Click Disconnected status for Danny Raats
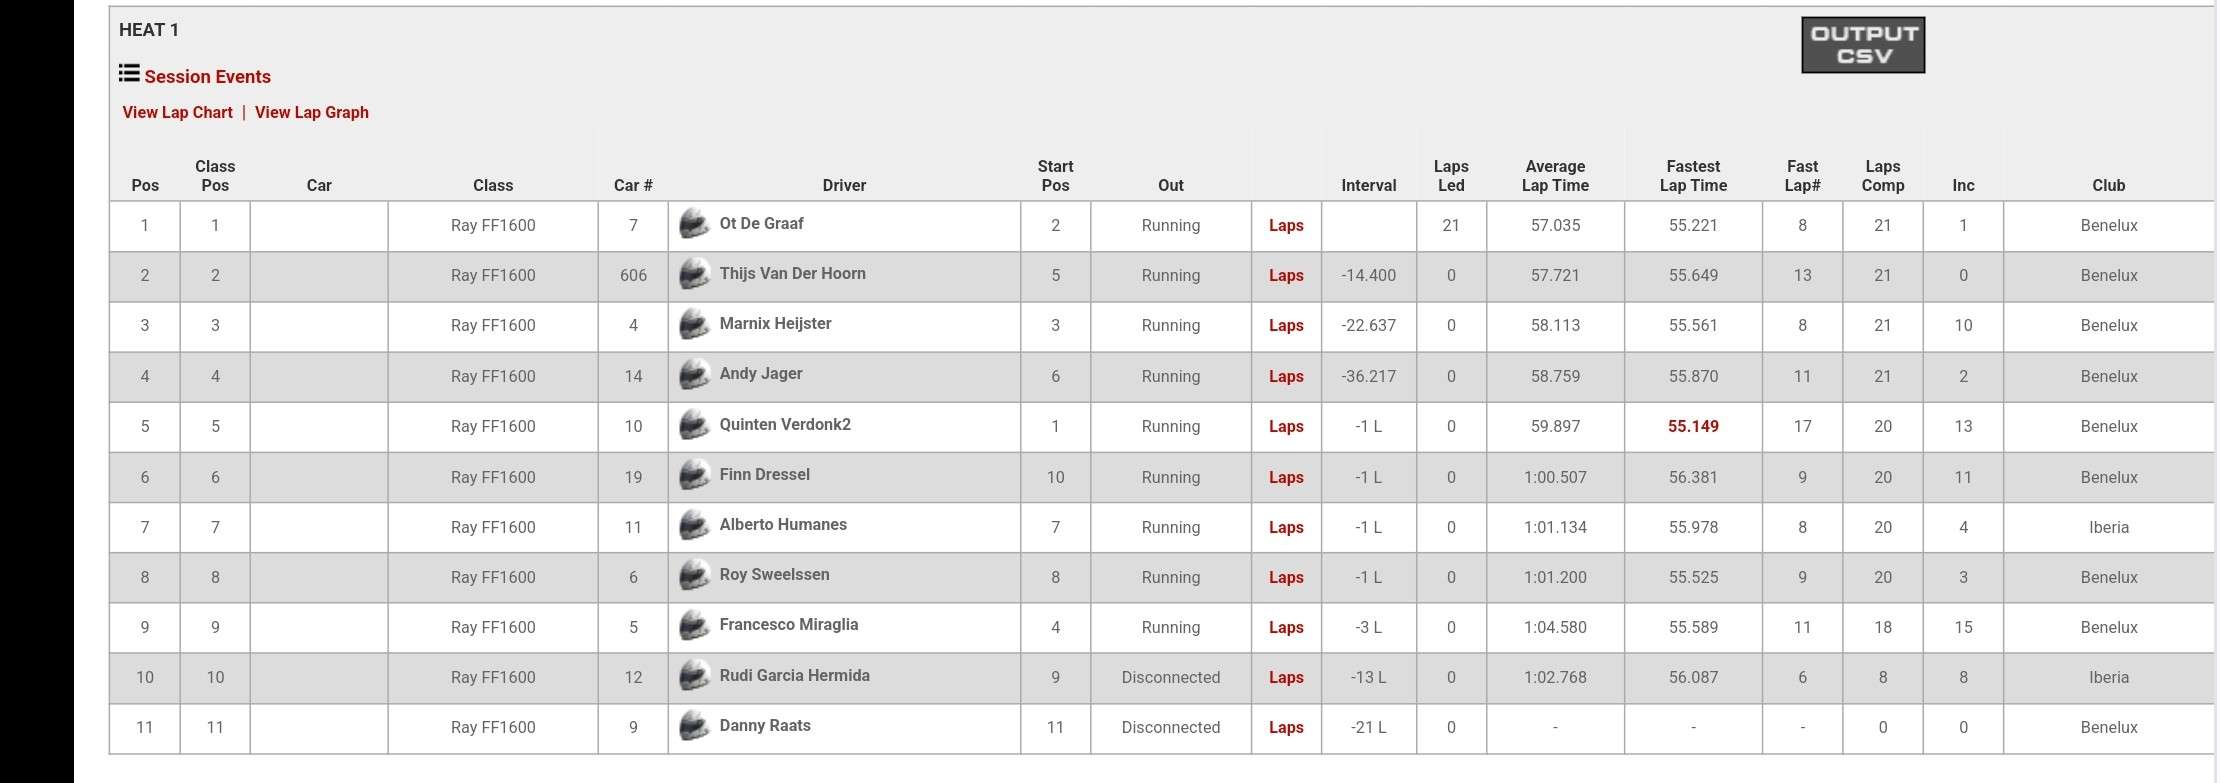Image resolution: width=2220 pixels, height=783 pixels. (1170, 728)
